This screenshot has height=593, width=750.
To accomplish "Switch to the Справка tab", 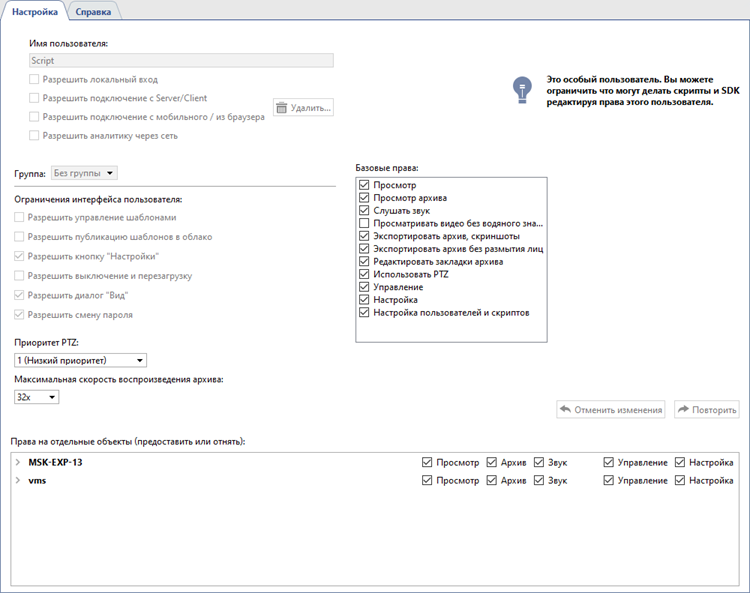I will coord(94,12).
